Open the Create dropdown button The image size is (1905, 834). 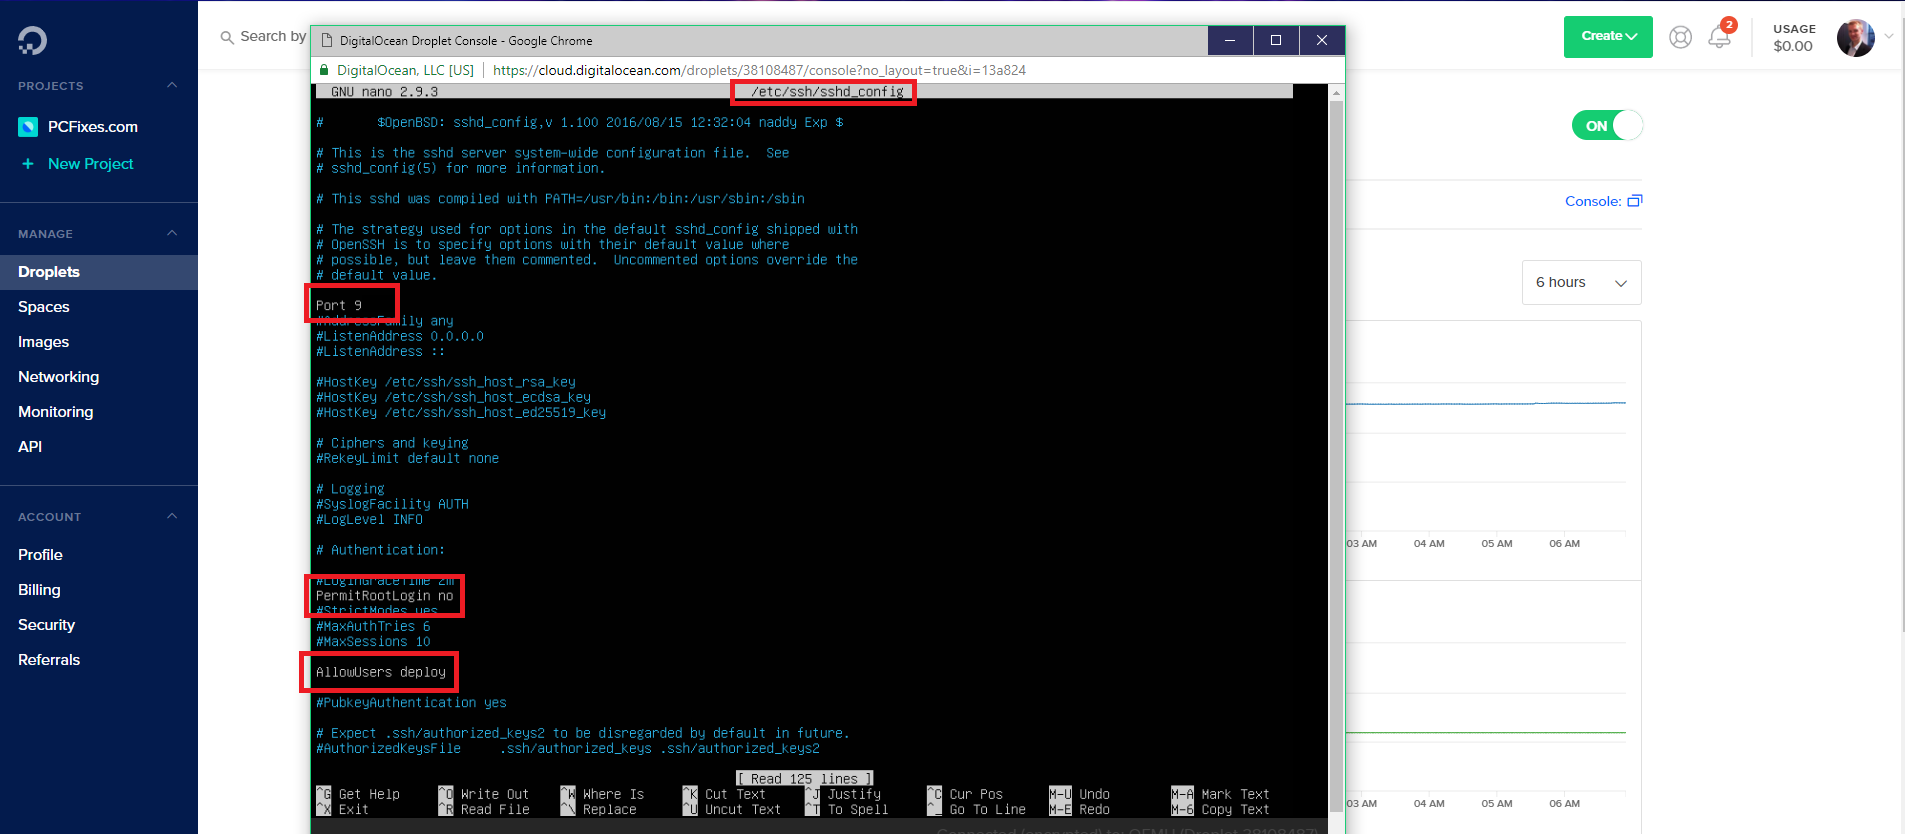click(x=1608, y=37)
